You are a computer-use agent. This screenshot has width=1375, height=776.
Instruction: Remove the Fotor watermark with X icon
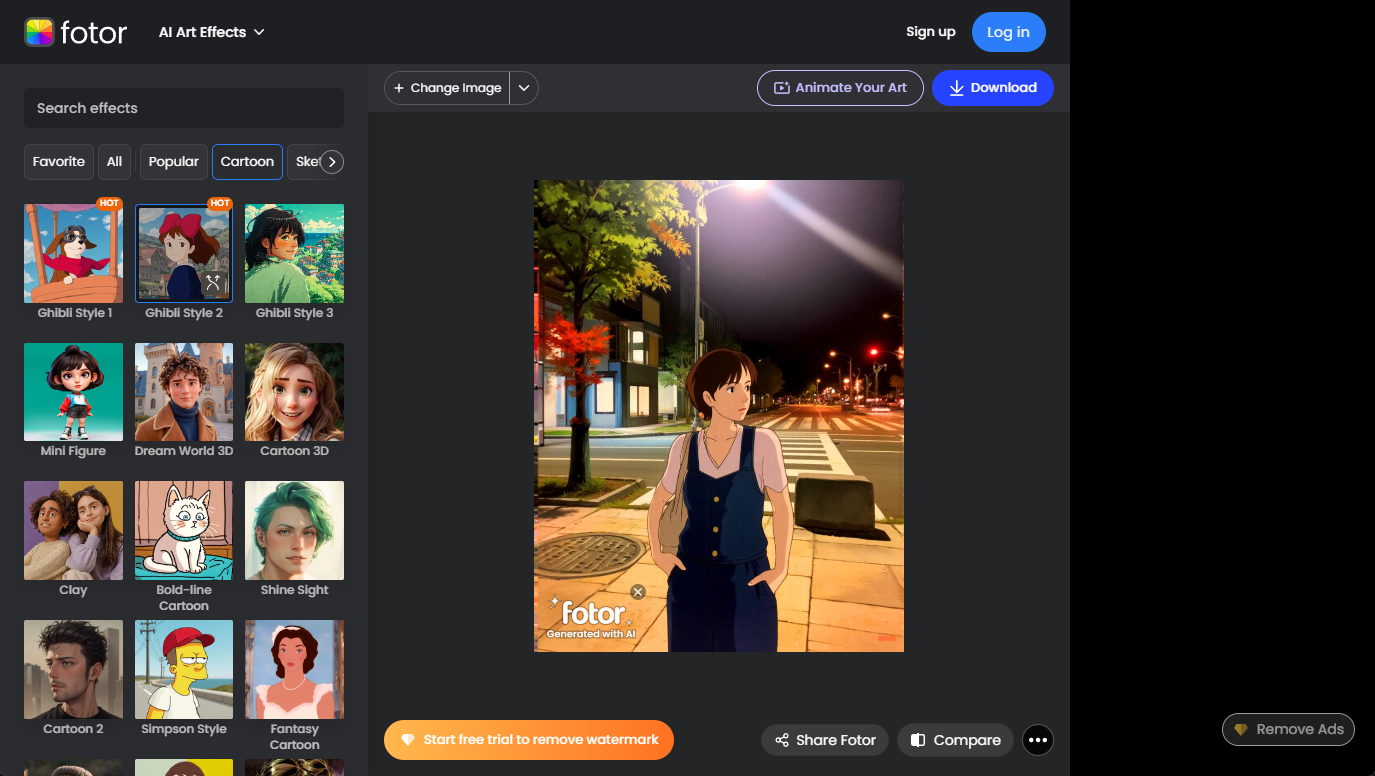click(638, 592)
